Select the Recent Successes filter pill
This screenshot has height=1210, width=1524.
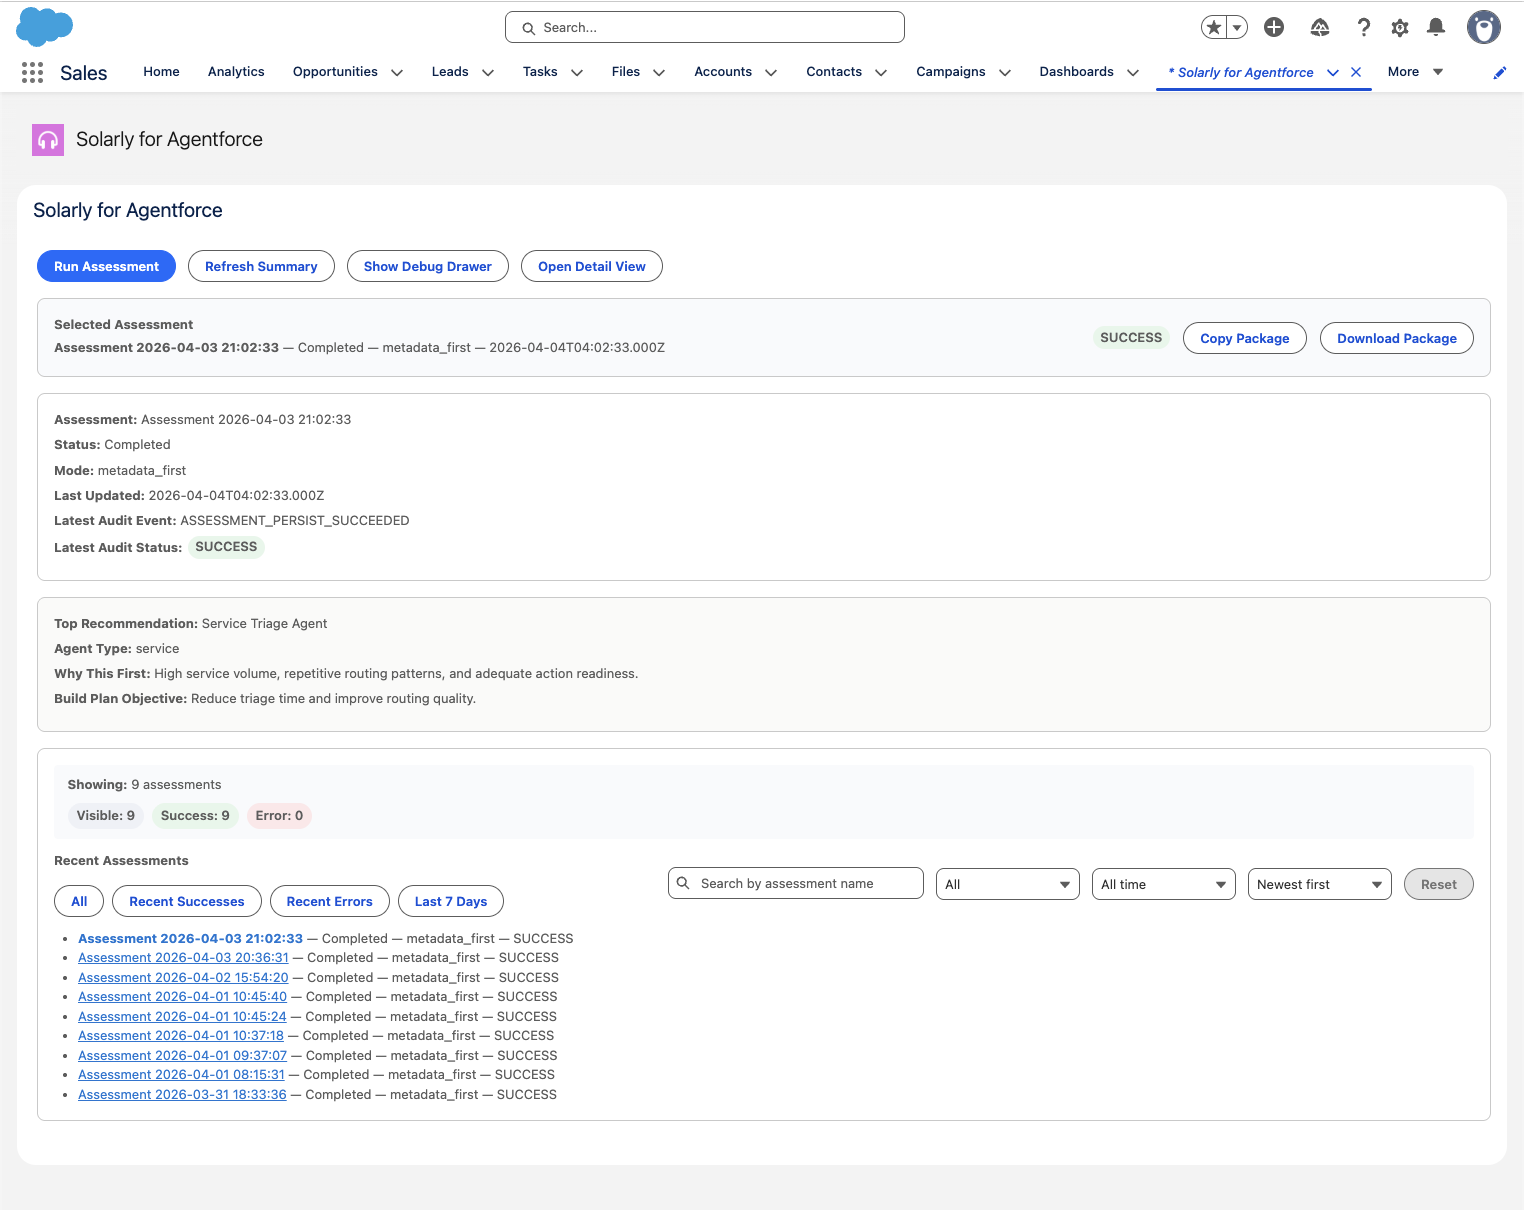tap(187, 901)
